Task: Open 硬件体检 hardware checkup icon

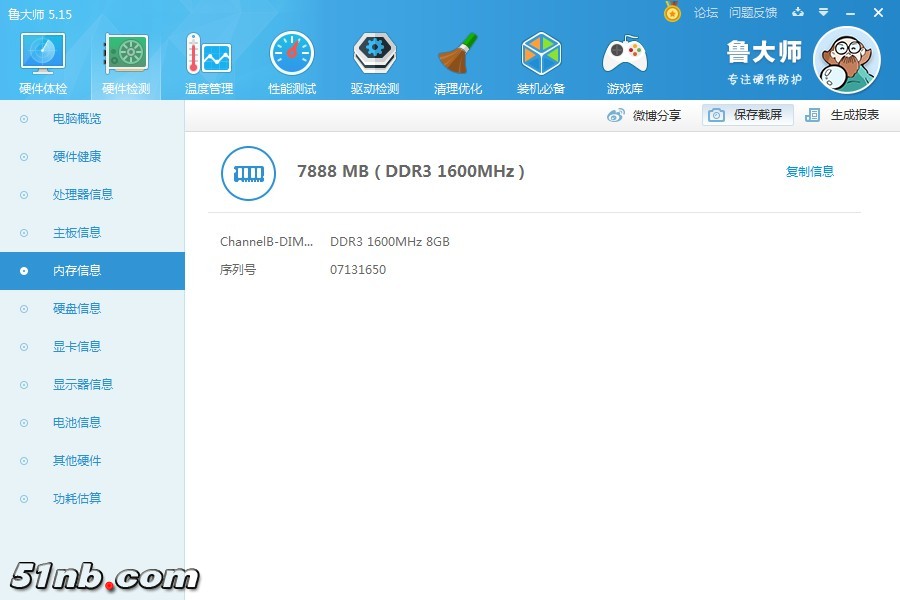Action: point(43,56)
